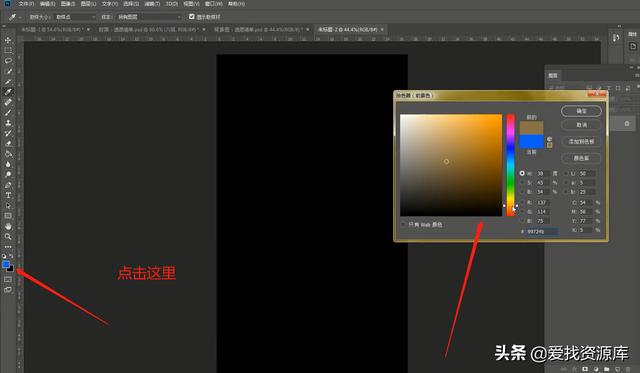Open the sample layers dropdown
640x373 pixels.
tap(149, 17)
